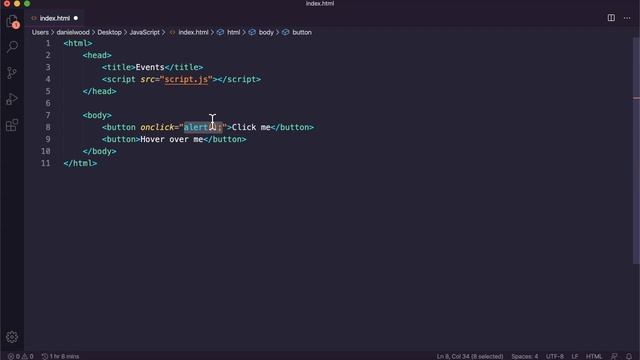
Task: Click line number 11 in the gutter
Action: [45, 163]
